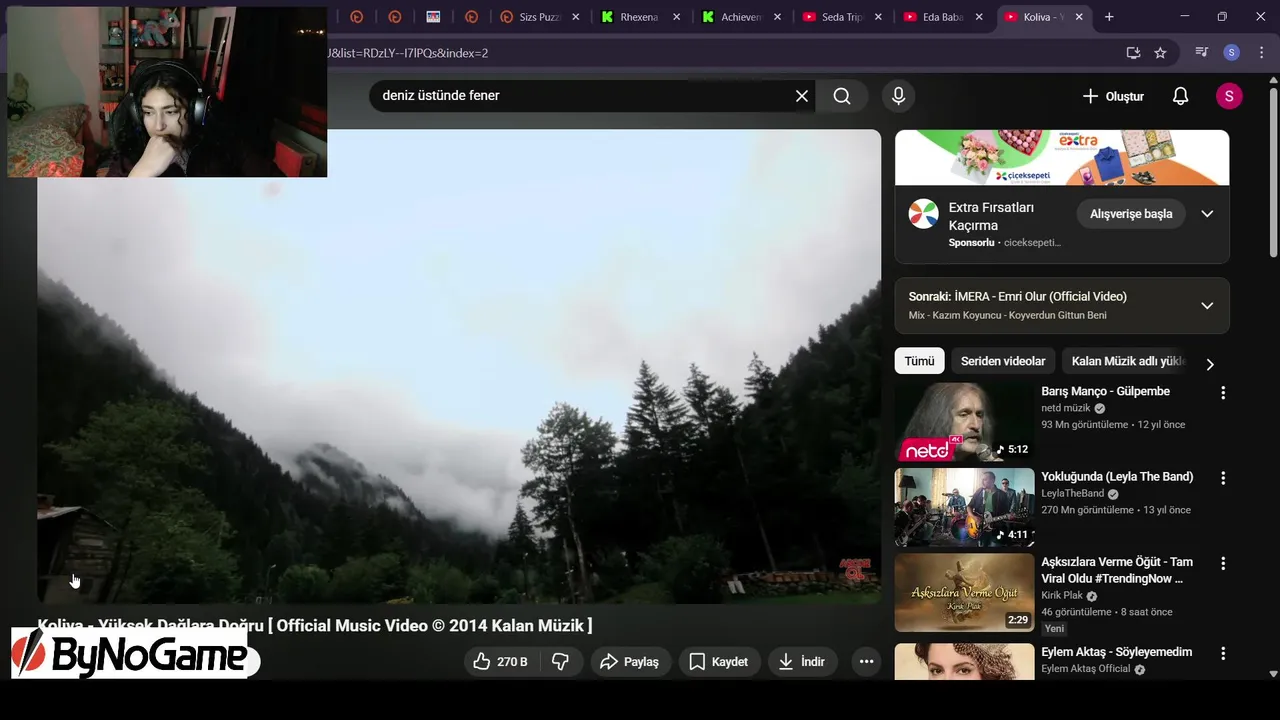Close the Eda Baba tab
1280x720 pixels.
[979, 17]
